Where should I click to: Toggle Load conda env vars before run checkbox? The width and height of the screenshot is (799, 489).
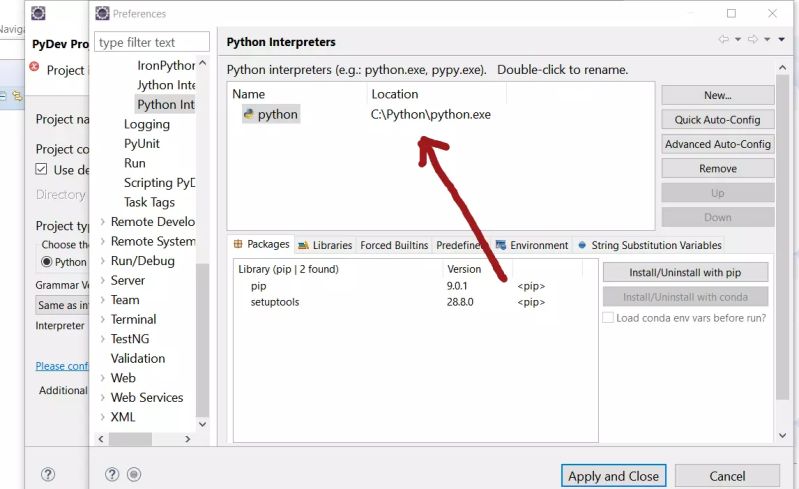[608, 318]
